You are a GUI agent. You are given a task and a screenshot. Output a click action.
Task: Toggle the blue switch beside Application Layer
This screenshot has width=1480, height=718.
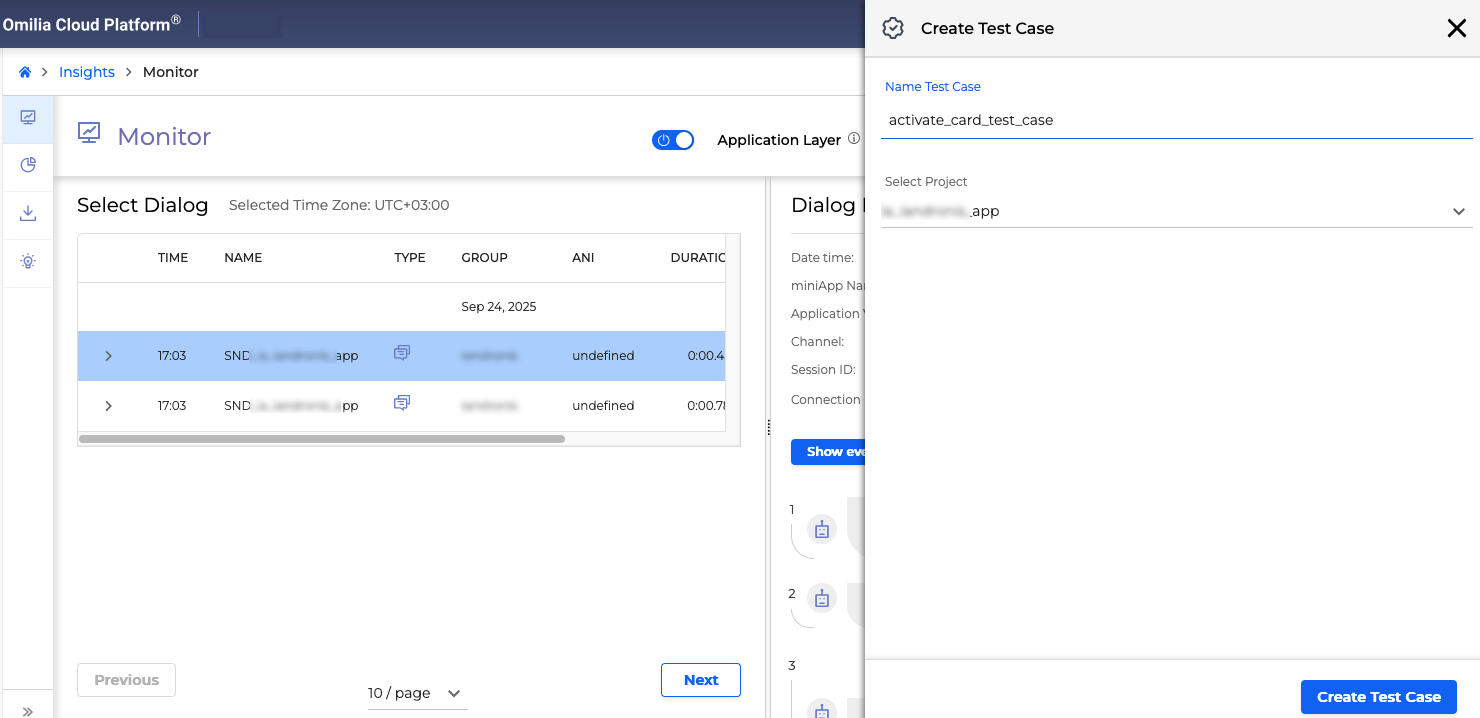(x=673, y=139)
